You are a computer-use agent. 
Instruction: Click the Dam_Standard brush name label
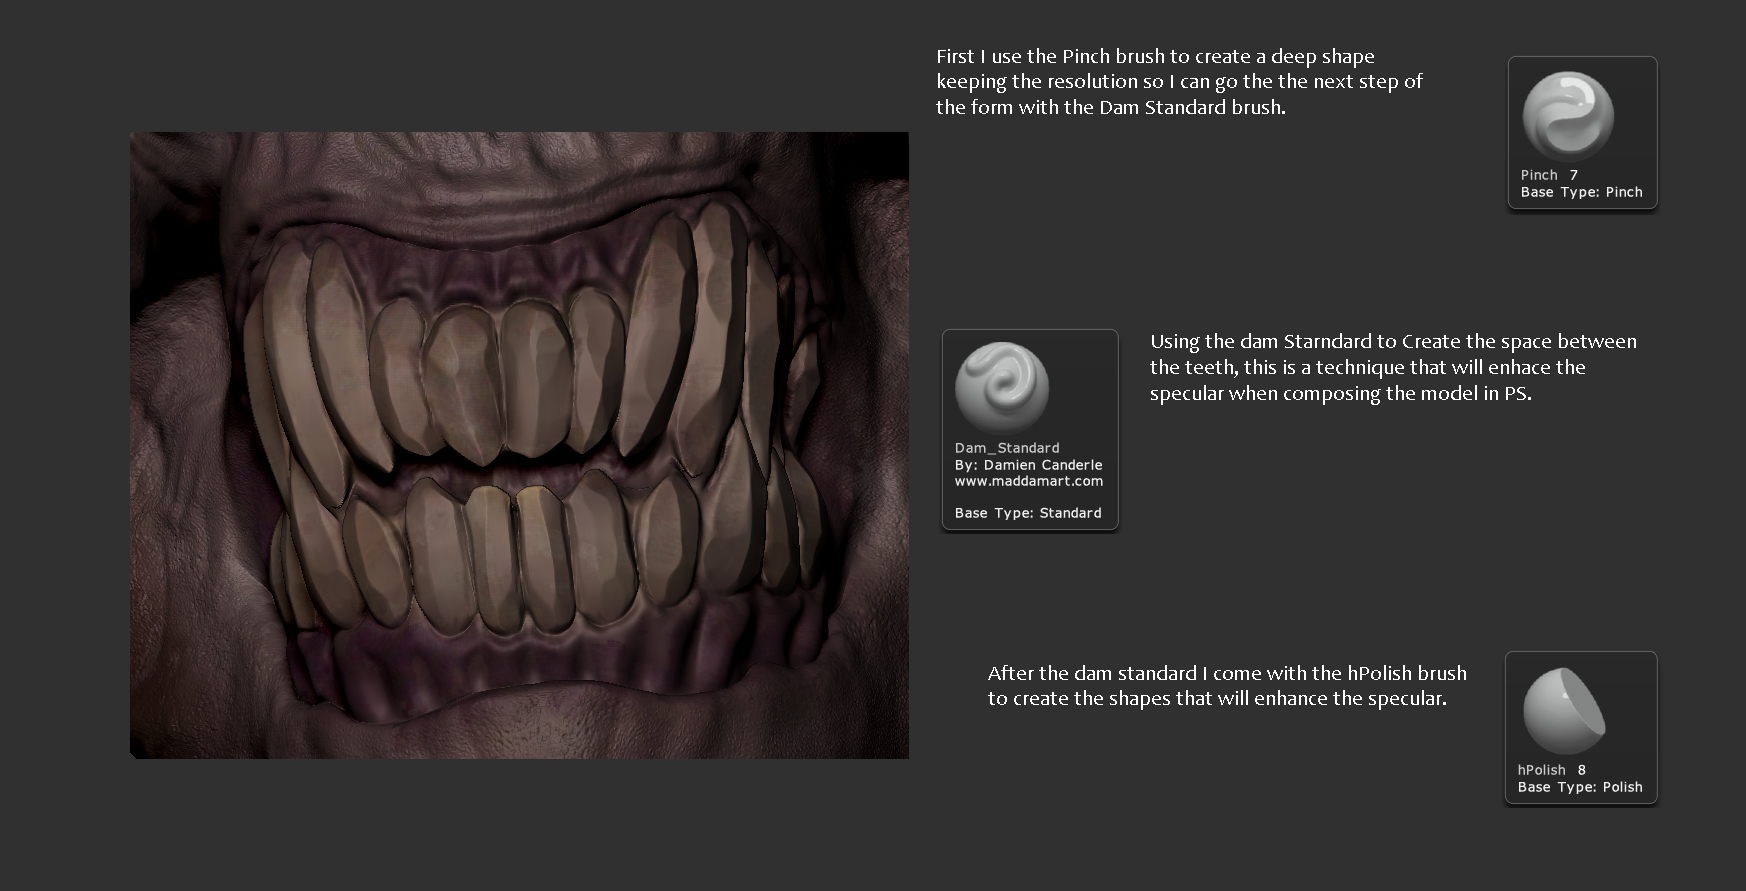click(x=1007, y=448)
